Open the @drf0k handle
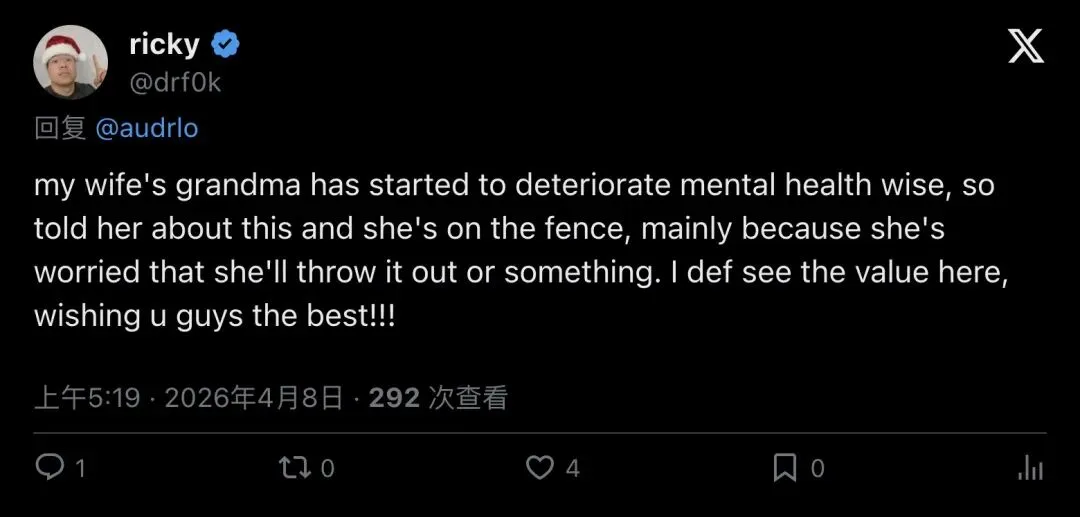The width and height of the screenshot is (1080, 517). coord(175,82)
